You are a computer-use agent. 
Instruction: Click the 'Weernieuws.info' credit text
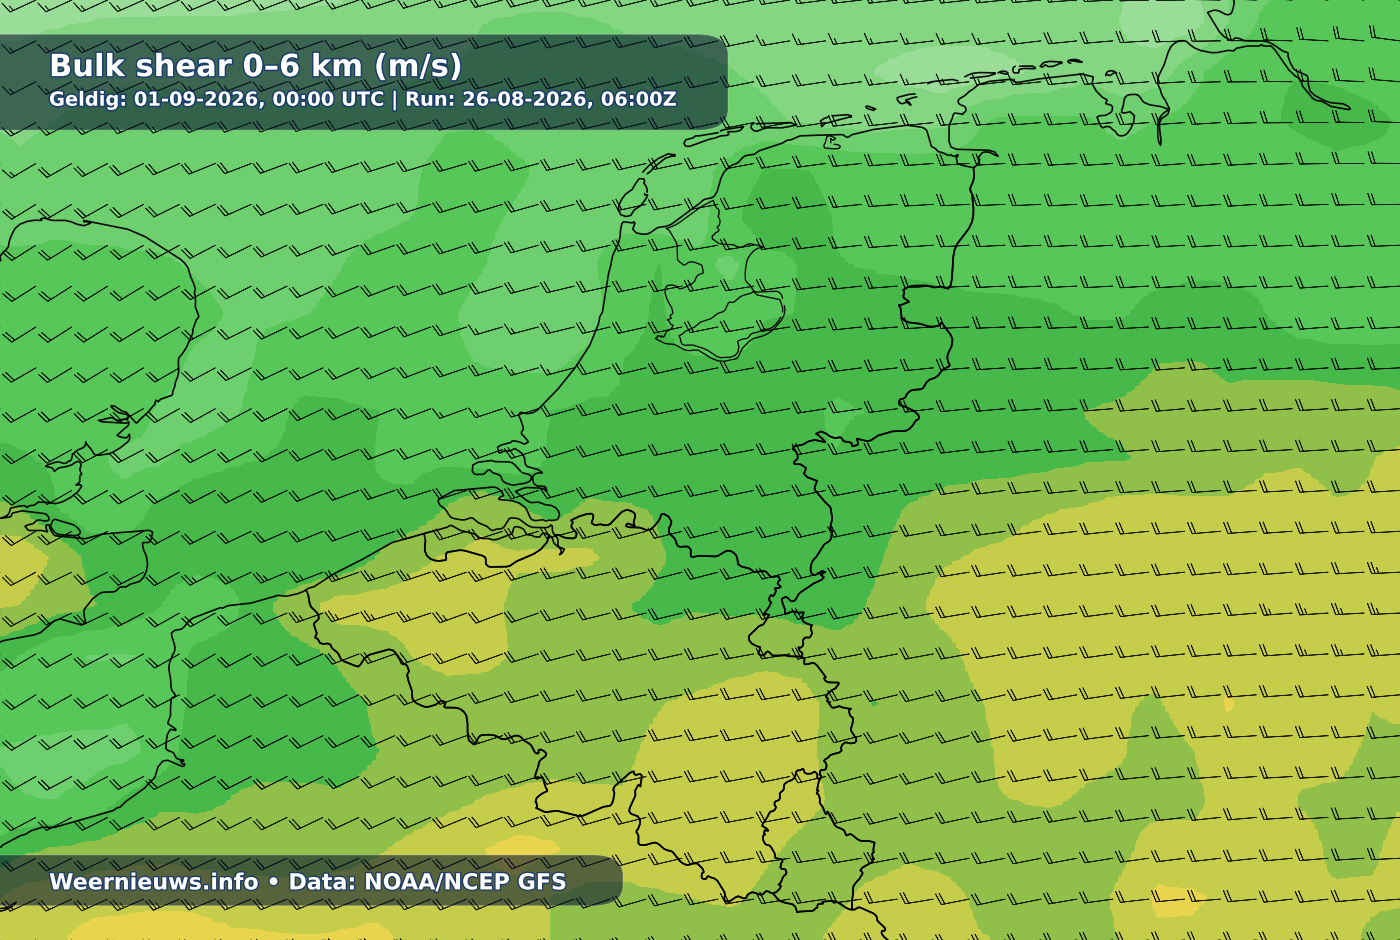(x=154, y=882)
